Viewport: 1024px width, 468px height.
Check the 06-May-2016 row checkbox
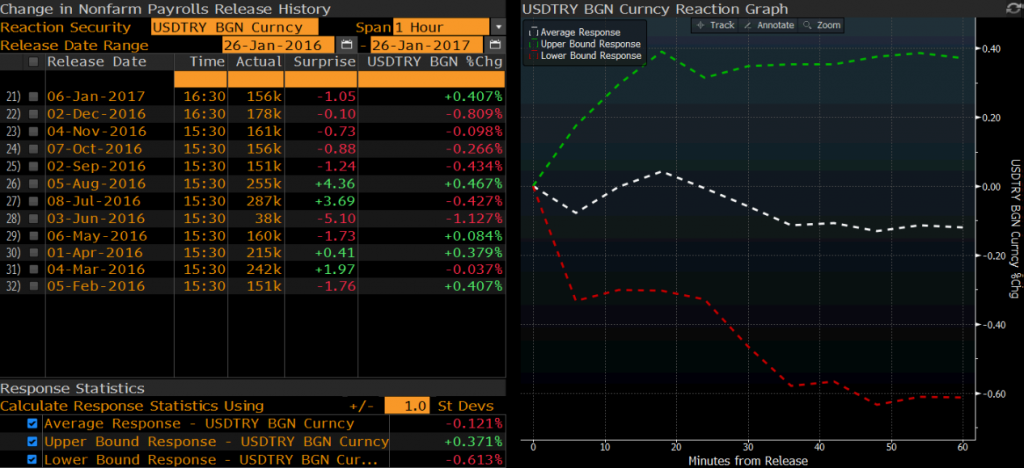(33, 235)
